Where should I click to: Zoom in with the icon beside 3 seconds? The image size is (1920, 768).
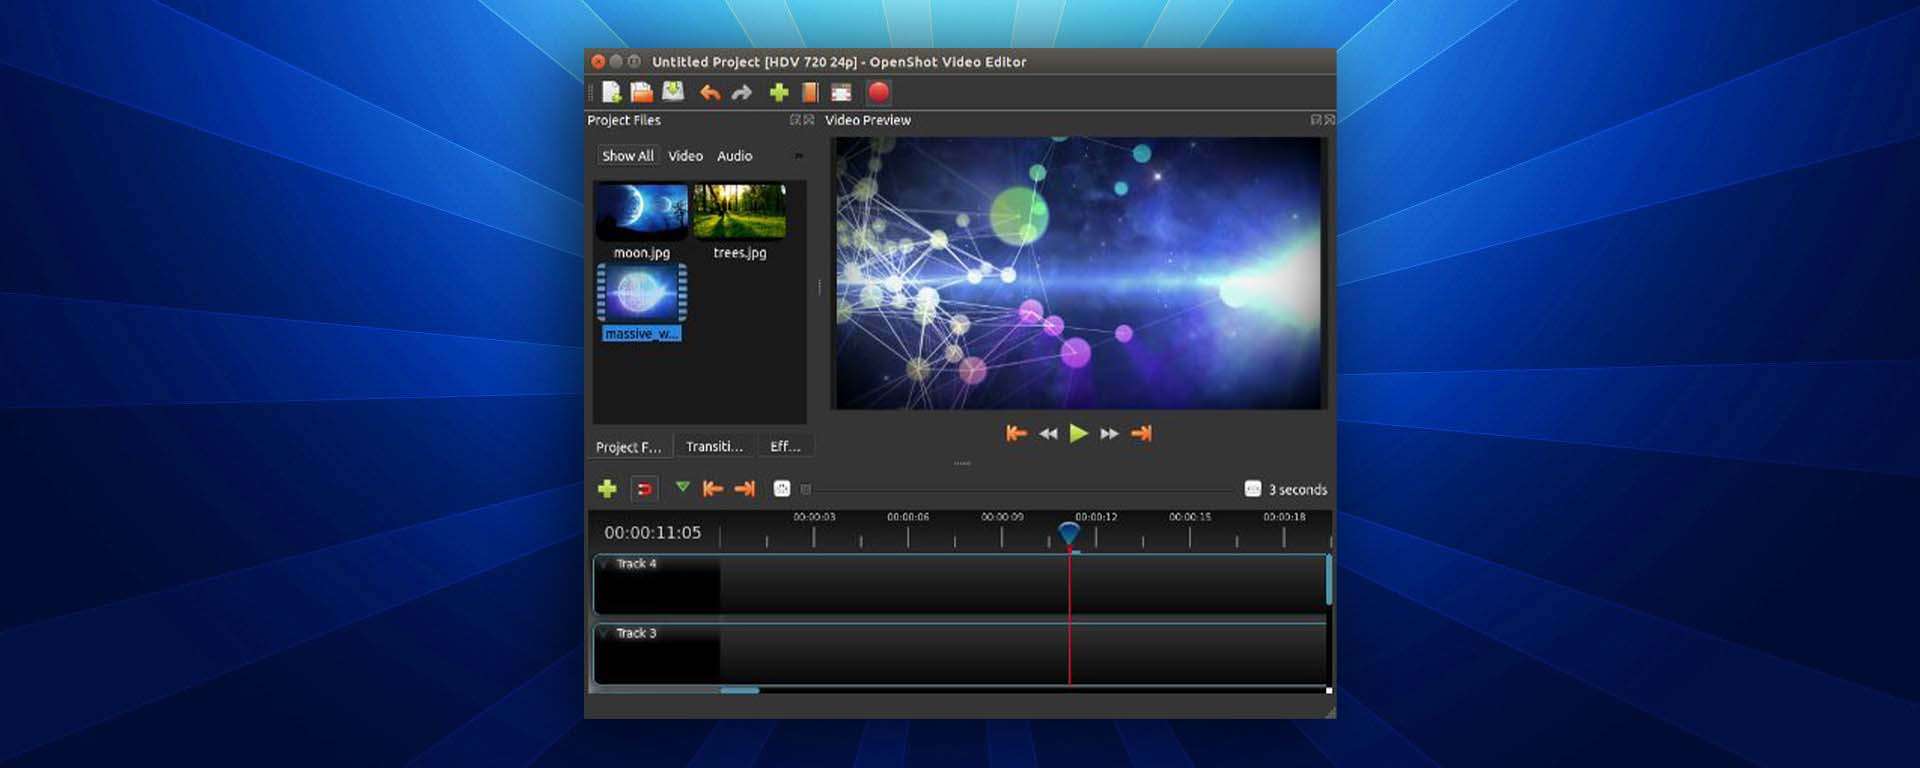pyautogui.click(x=1253, y=488)
